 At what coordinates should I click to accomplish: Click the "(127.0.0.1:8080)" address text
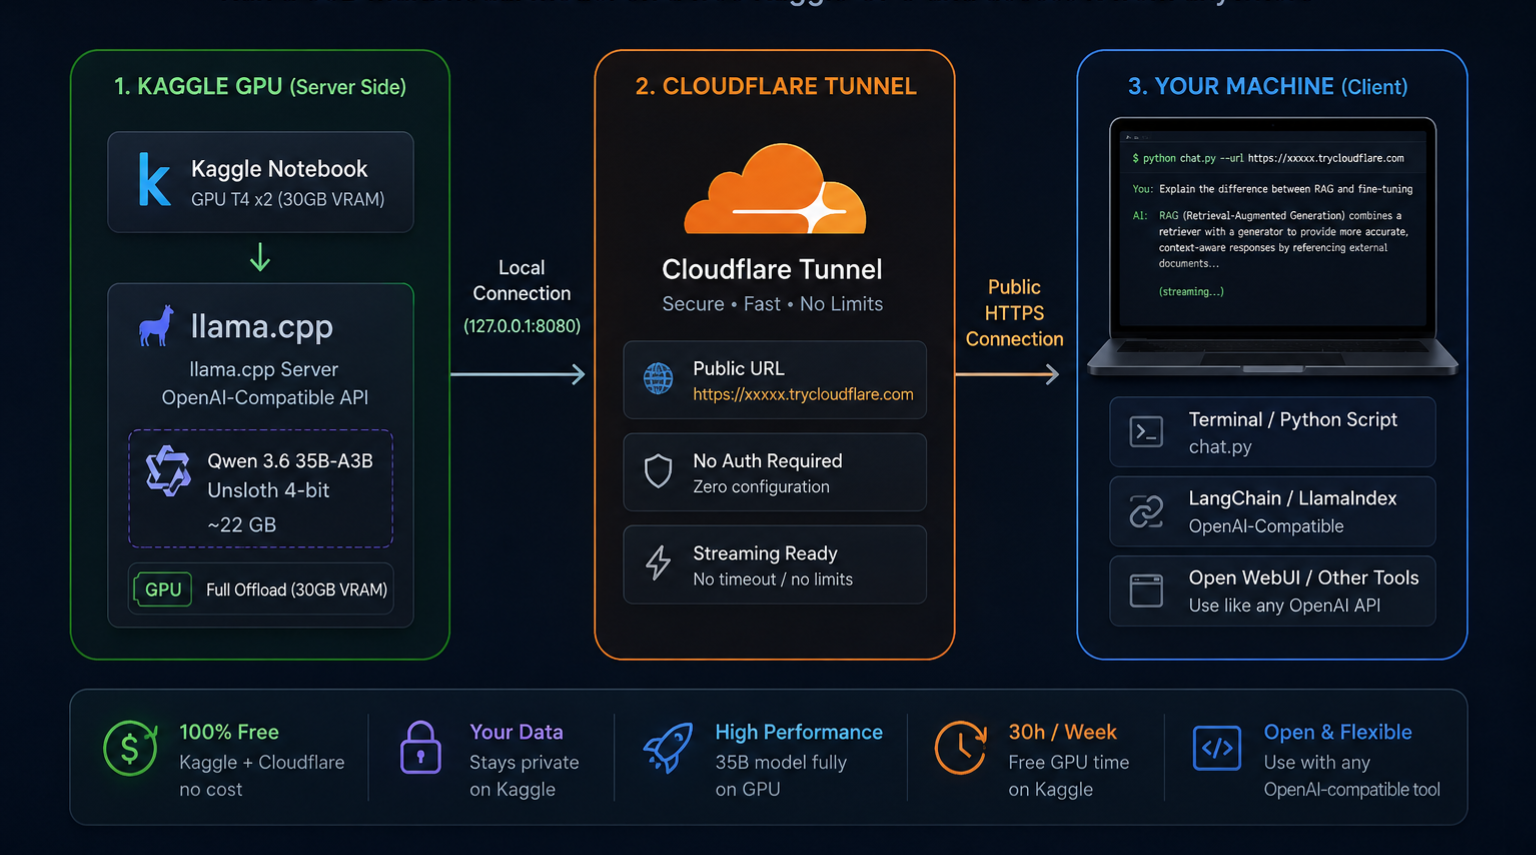[522, 326]
